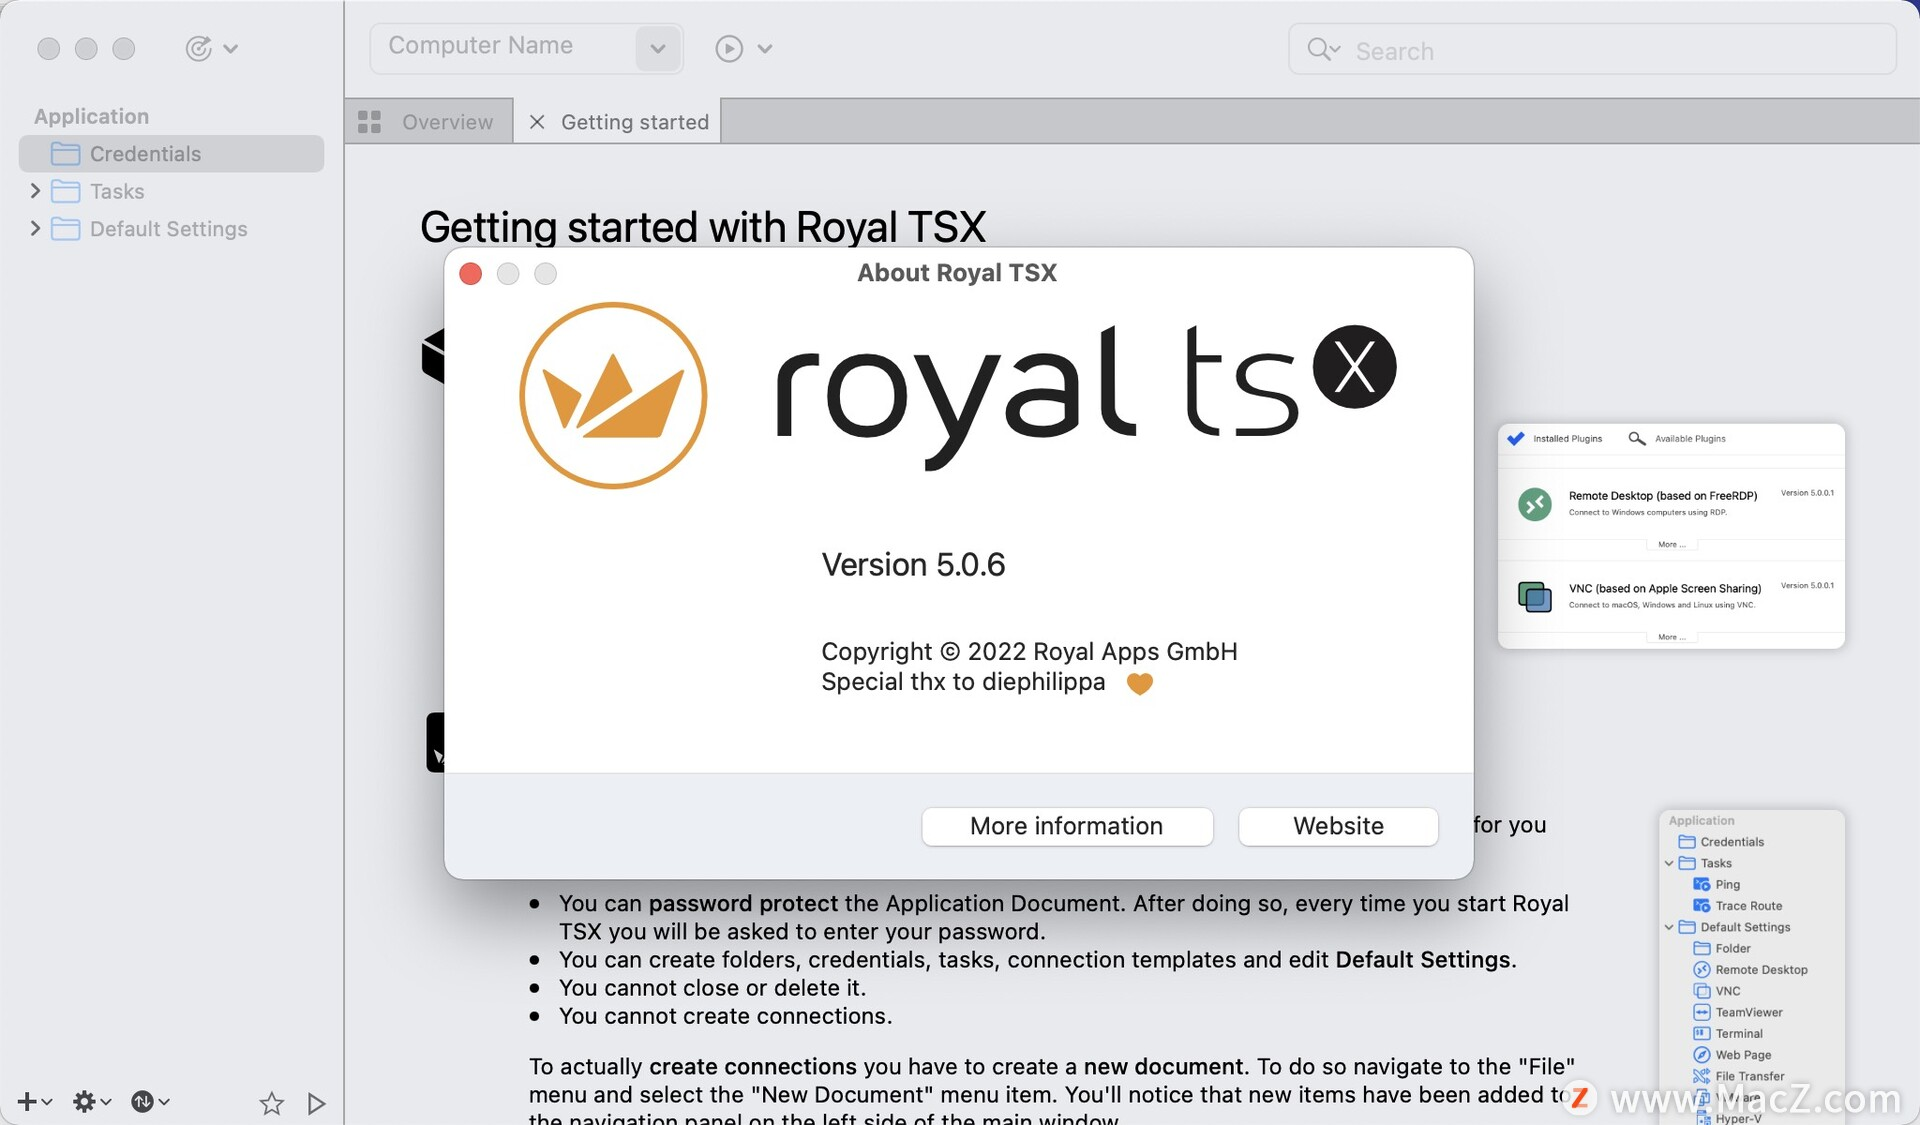Click the star favorites icon in bottom toolbar
The image size is (1920, 1125).
tap(271, 1102)
